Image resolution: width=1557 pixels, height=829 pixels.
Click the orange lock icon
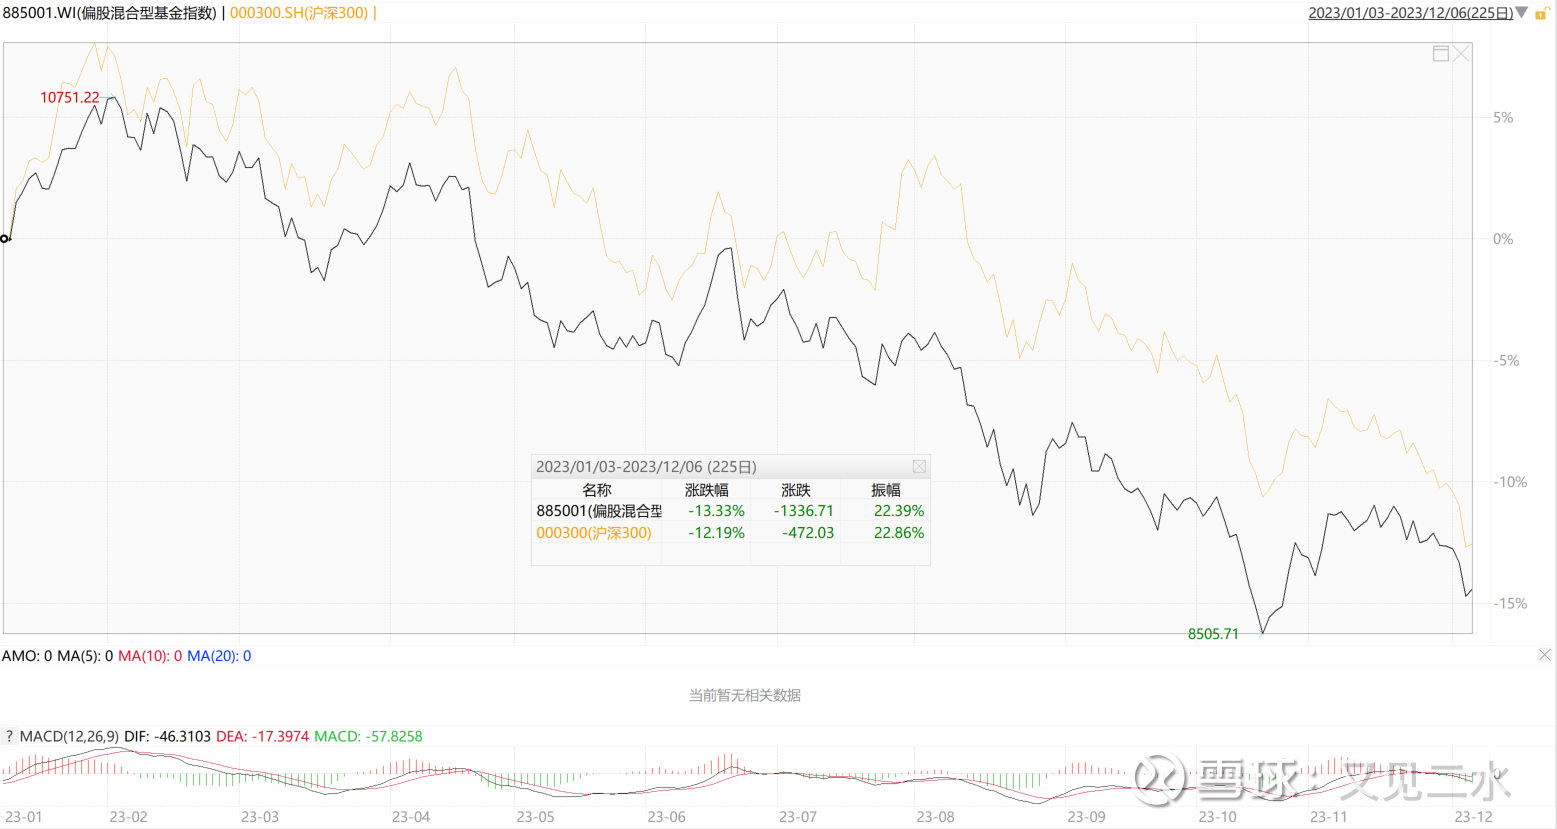point(1541,14)
